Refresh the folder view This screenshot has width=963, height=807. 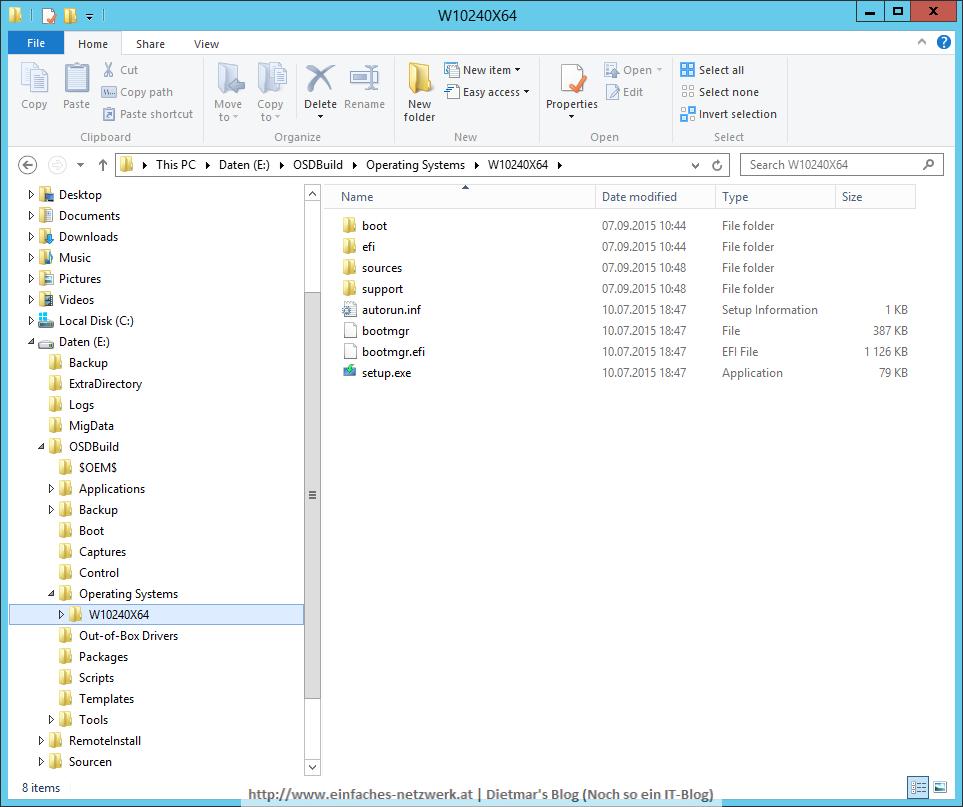[717, 165]
